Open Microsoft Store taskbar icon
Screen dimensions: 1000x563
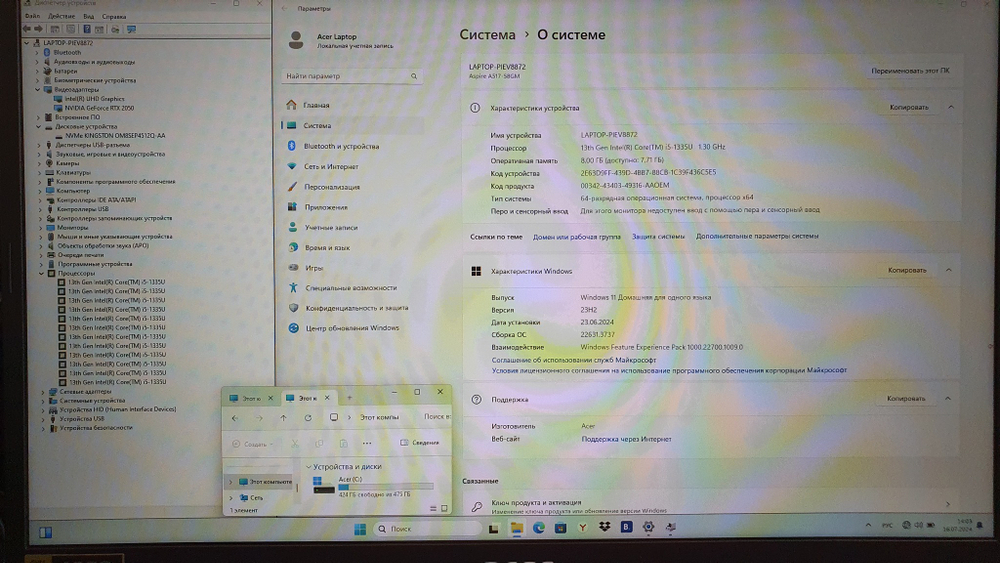(561, 528)
